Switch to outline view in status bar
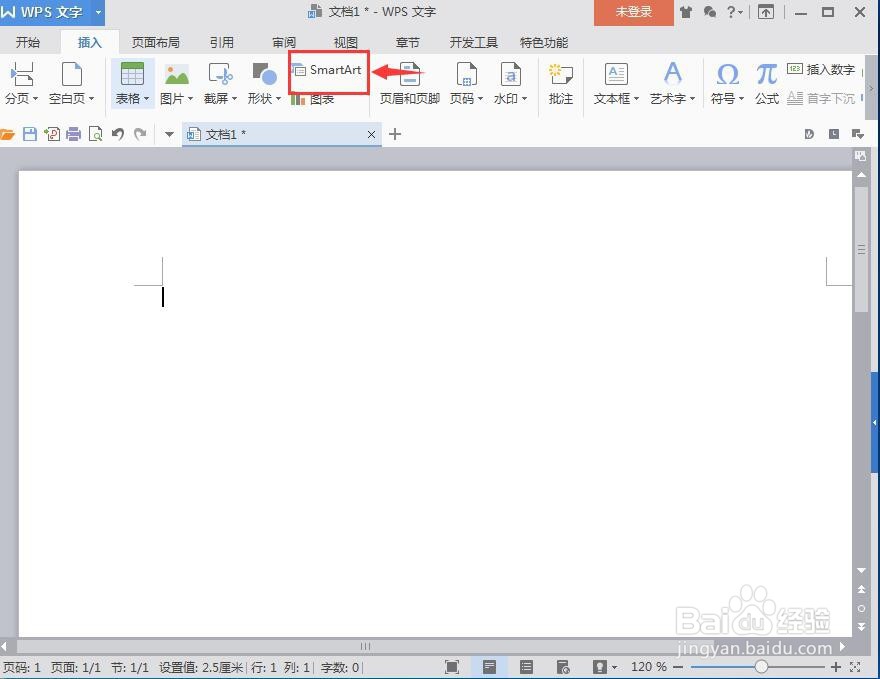880x679 pixels. pos(526,667)
